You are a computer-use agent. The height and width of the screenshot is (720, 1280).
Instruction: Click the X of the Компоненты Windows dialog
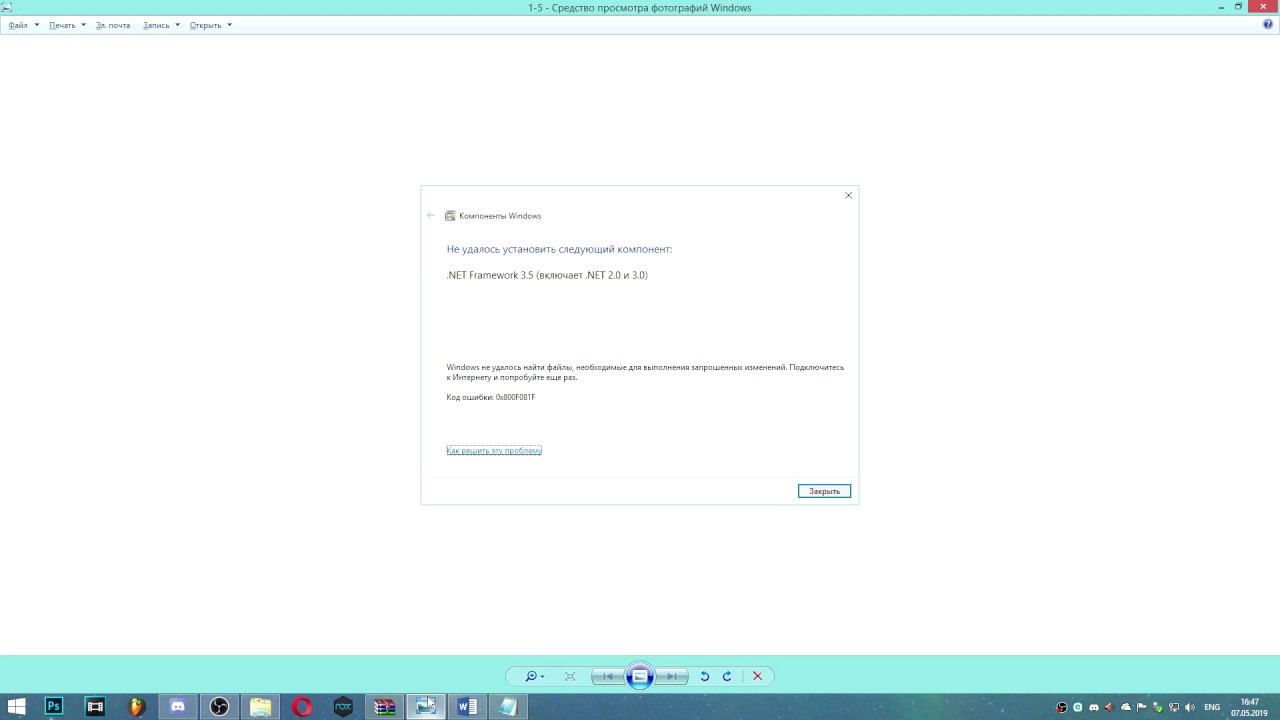848,196
